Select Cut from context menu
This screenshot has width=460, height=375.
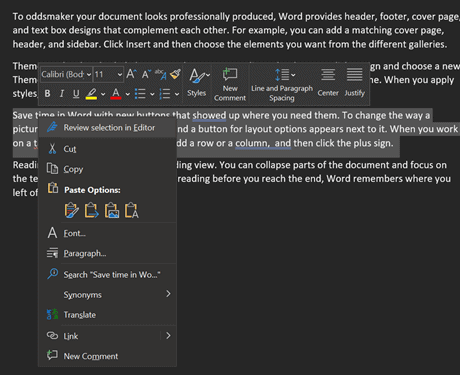click(x=107, y=149)
